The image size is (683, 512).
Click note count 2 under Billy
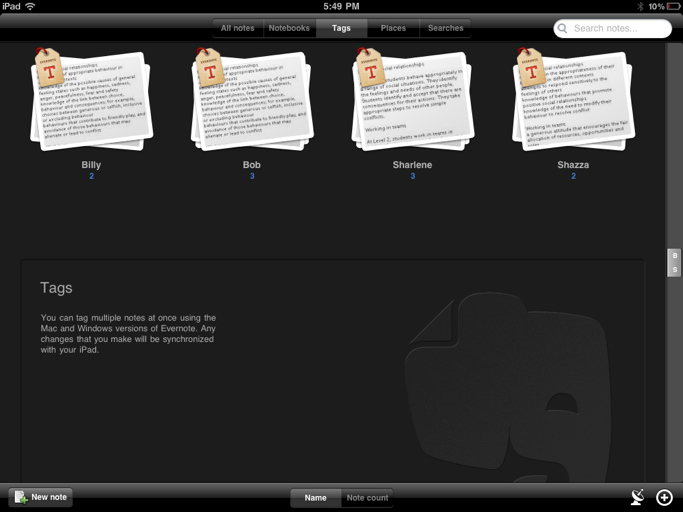(x=91, y=176)
